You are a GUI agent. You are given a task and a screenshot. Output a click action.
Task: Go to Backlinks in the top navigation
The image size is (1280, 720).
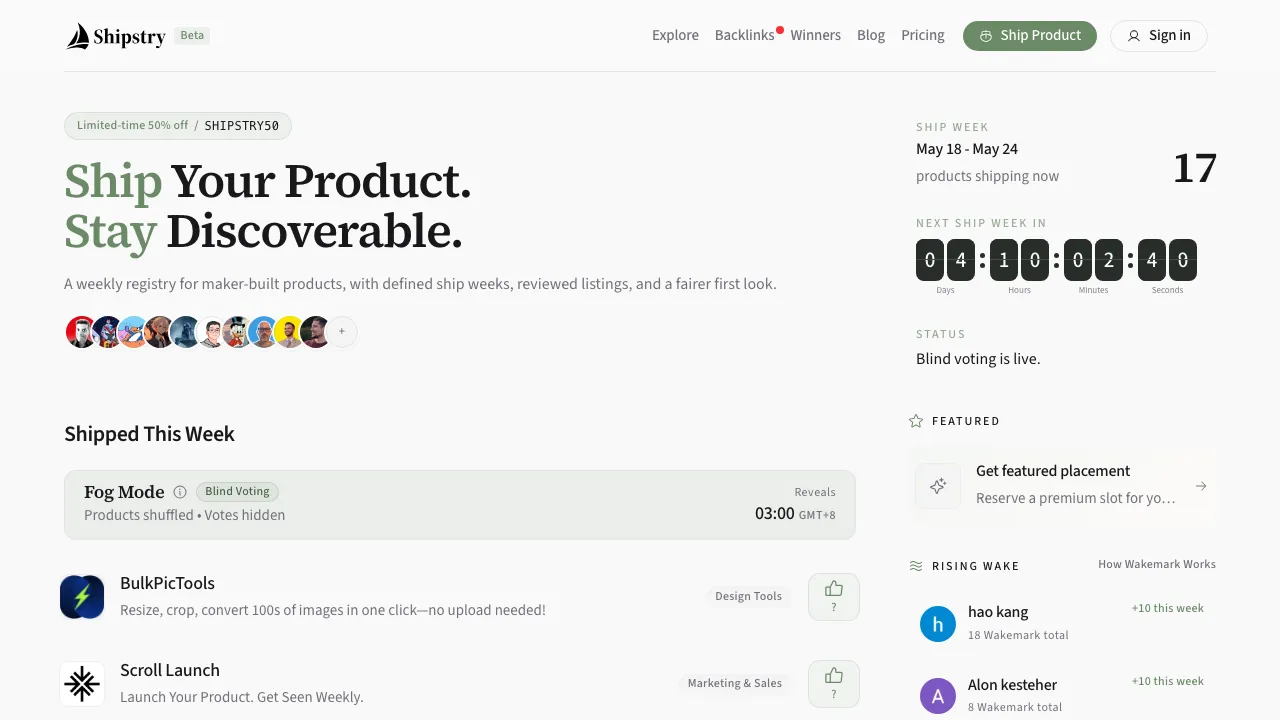(744, 35)
